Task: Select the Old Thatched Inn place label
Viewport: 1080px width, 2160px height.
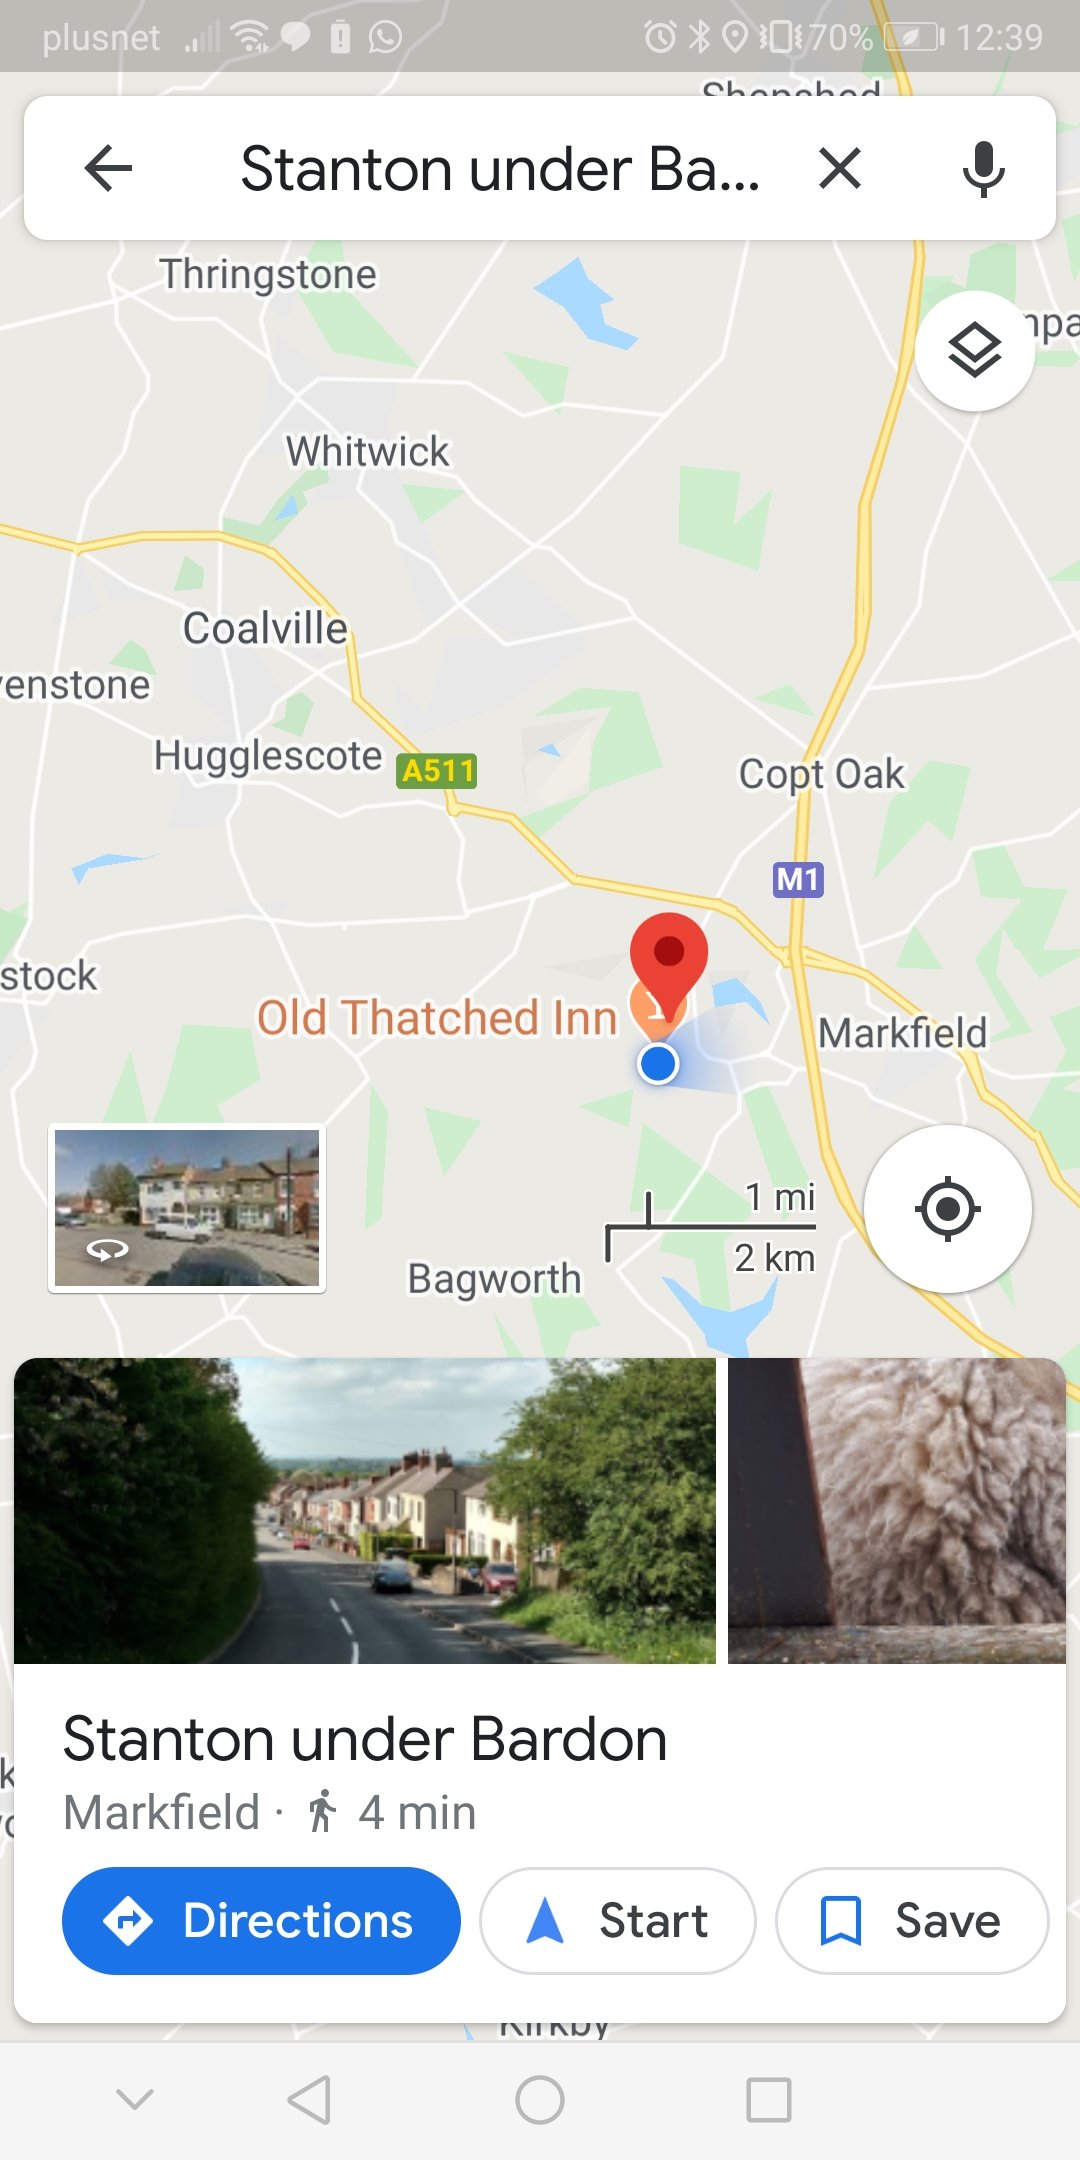Action: click(437, 1017)
